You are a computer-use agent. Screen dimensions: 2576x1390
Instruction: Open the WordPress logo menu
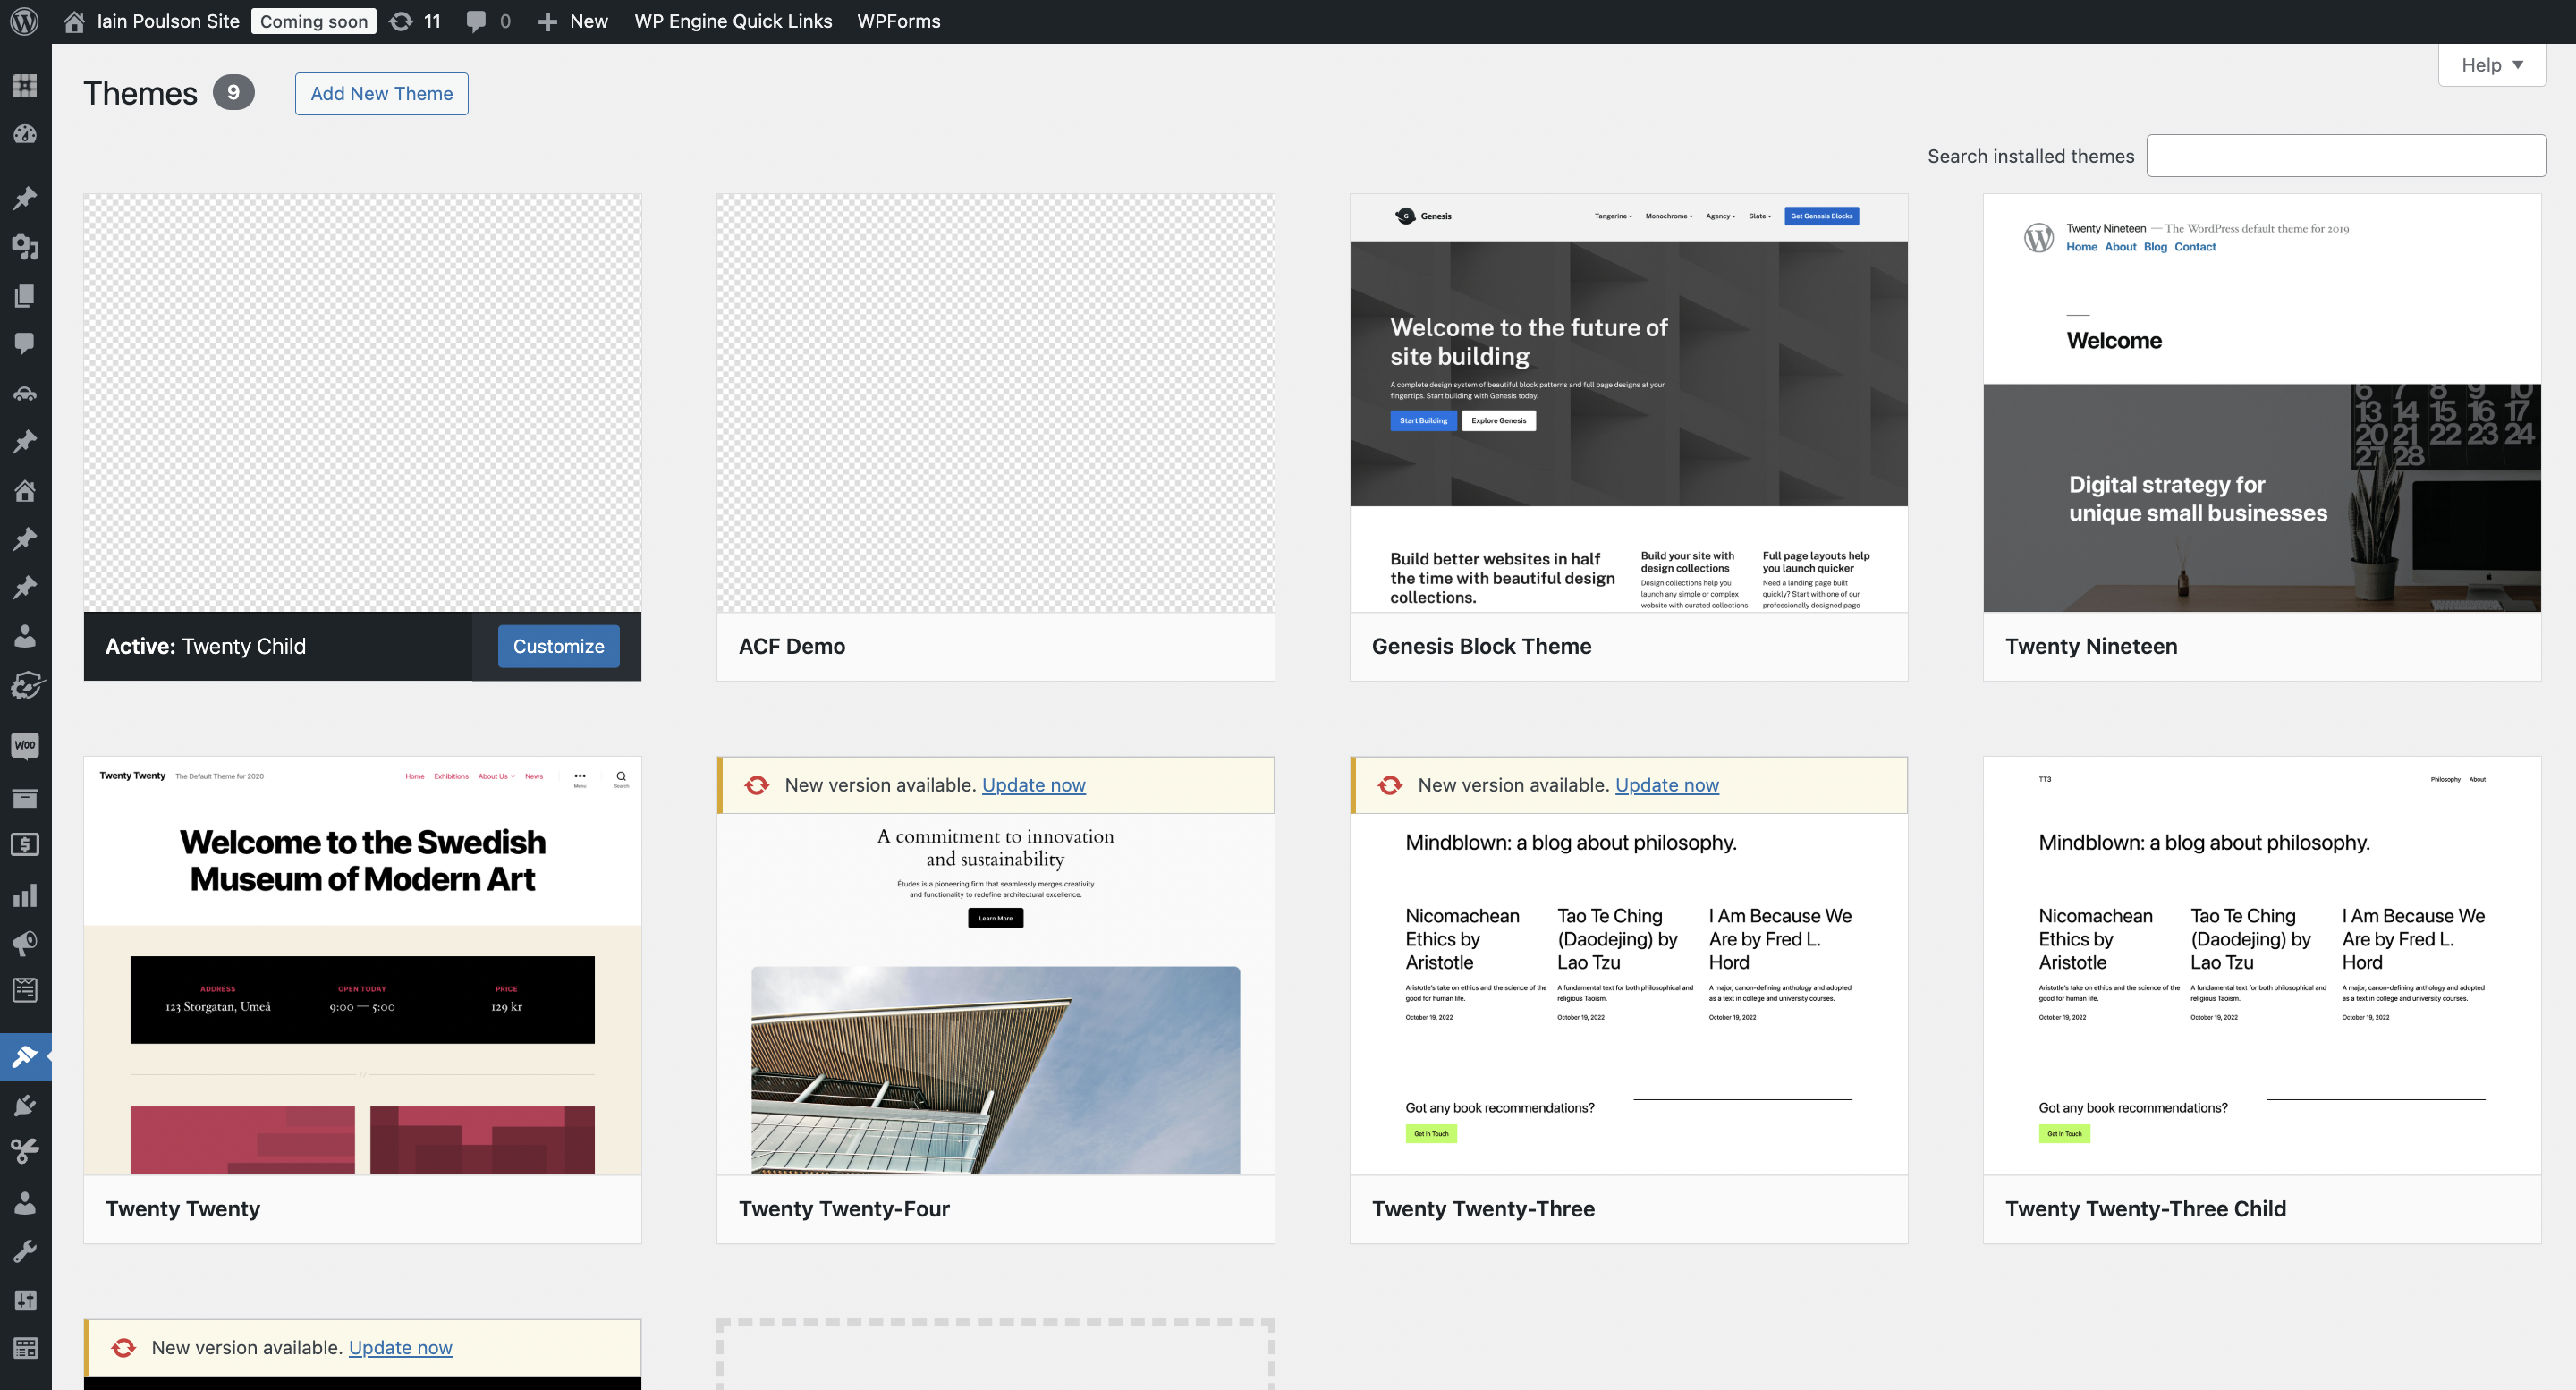point(24,21)
